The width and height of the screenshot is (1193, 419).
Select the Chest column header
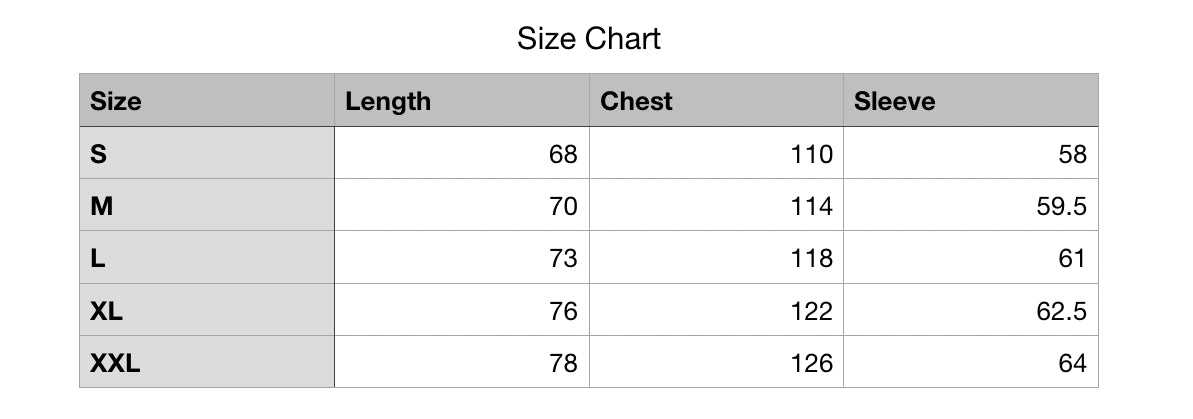[x=636, y=101]
